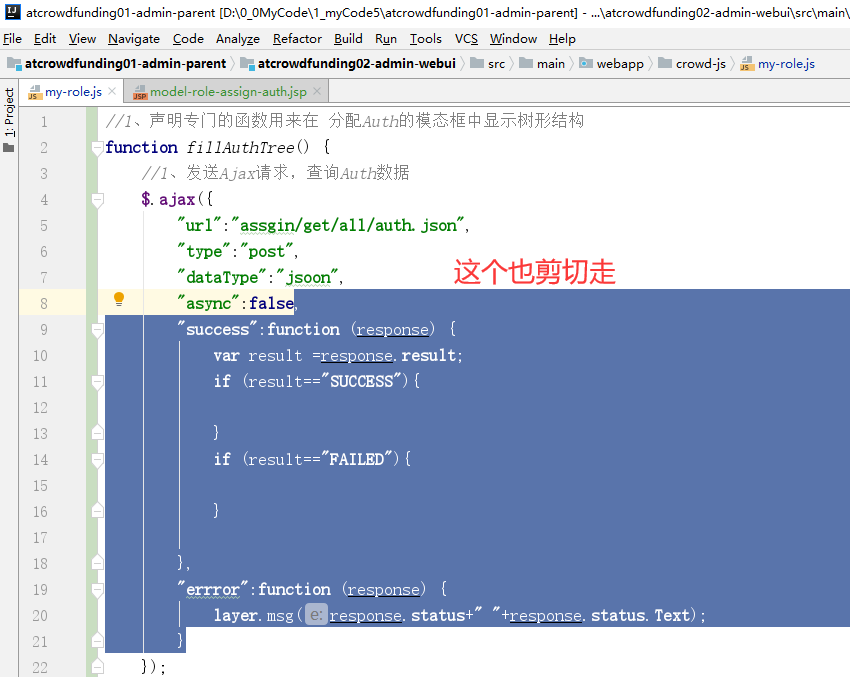
Task: Open the Run menu
Action: [385, 39]
